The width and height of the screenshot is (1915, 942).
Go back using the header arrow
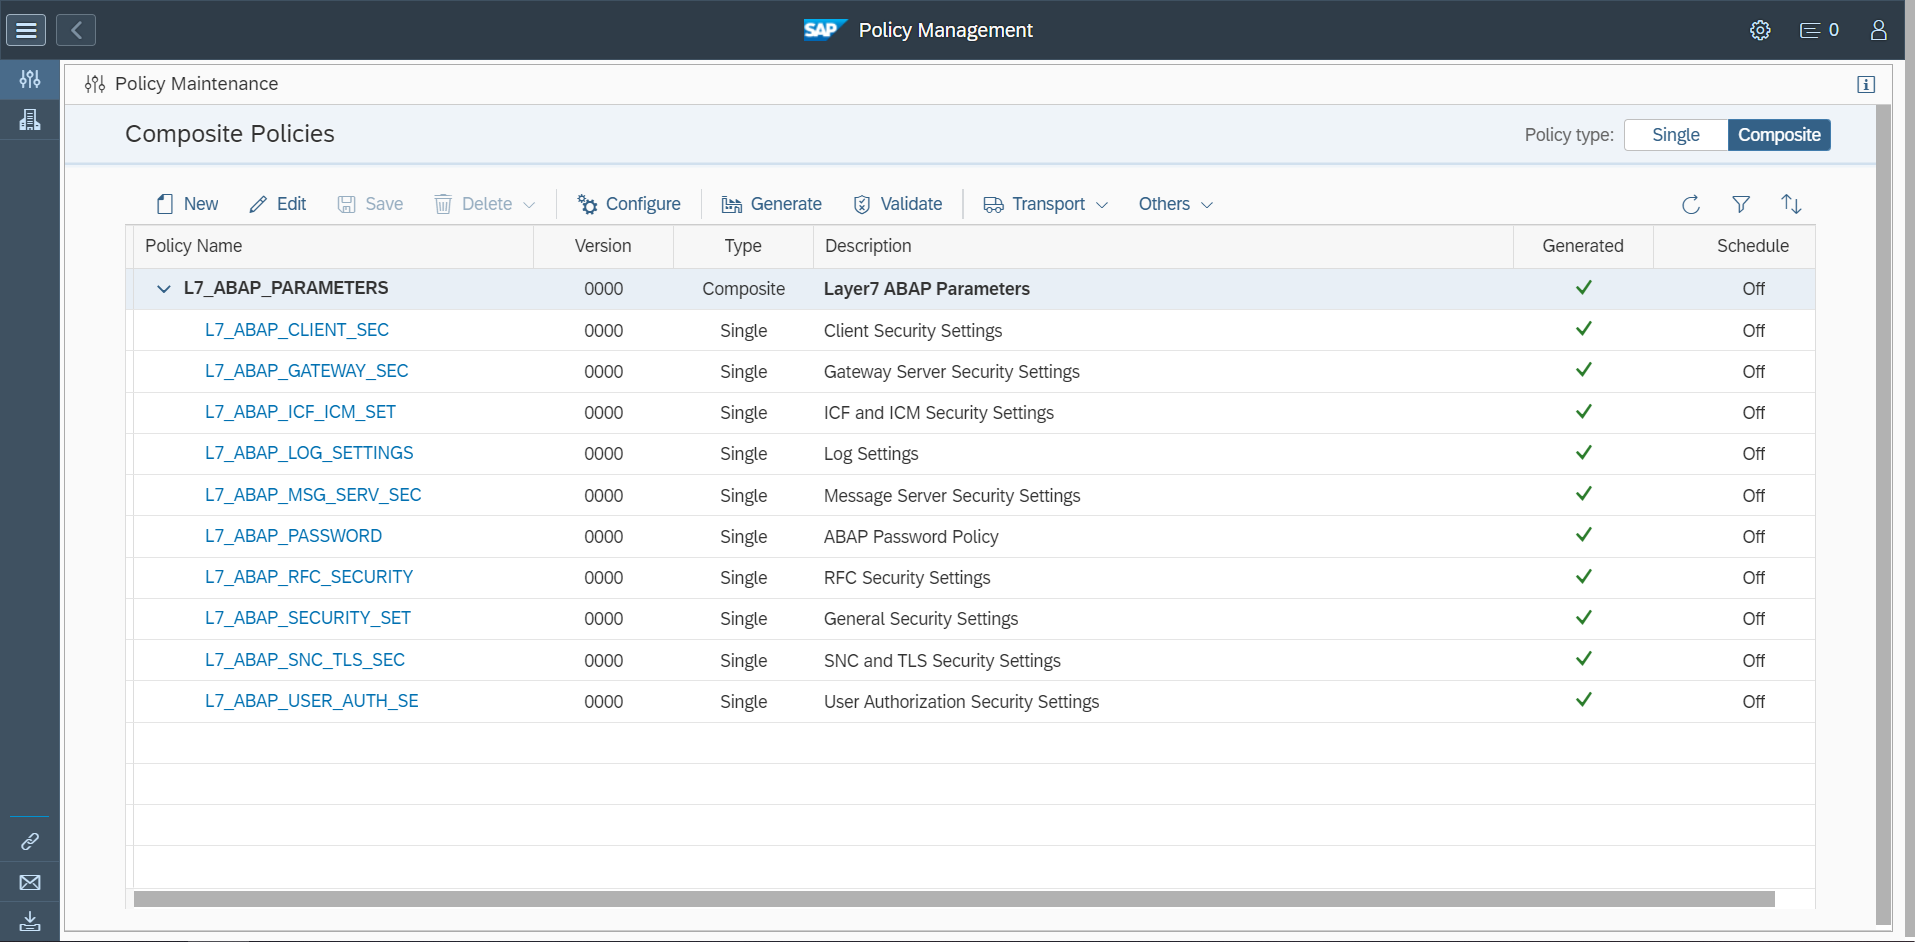76,30
